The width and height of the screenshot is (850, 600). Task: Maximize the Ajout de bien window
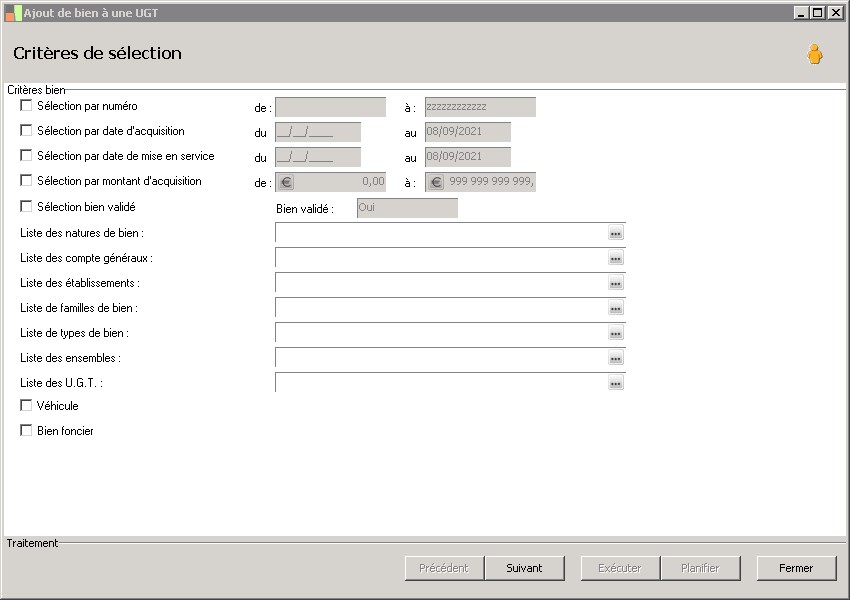click(x=817, y=13)
